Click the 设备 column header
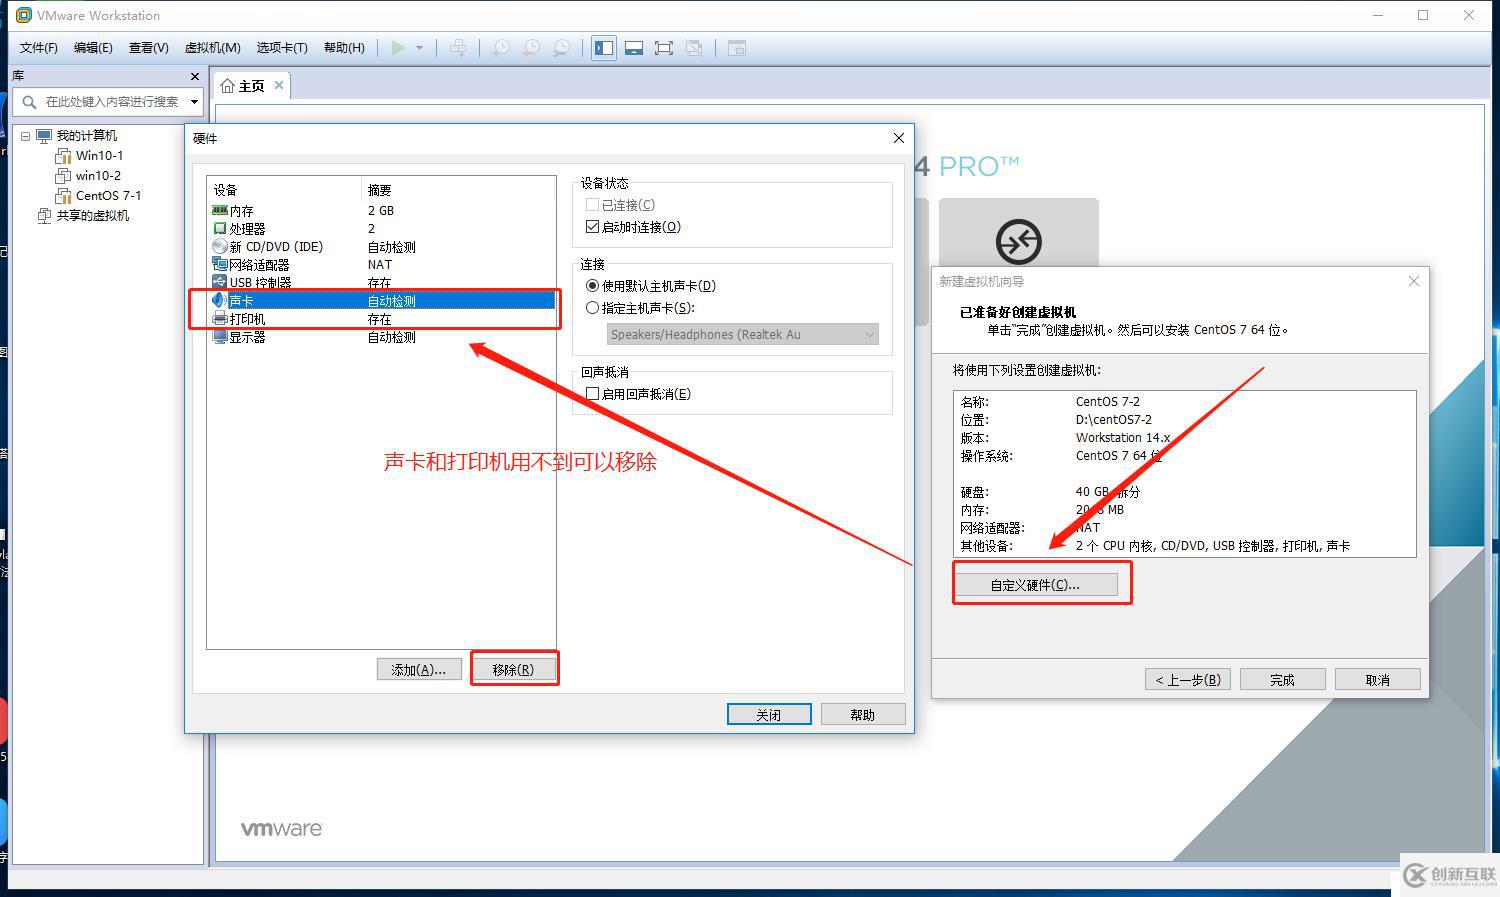Image resolution: width=1500 pixels, height=897 pixels. click(284, 190)
